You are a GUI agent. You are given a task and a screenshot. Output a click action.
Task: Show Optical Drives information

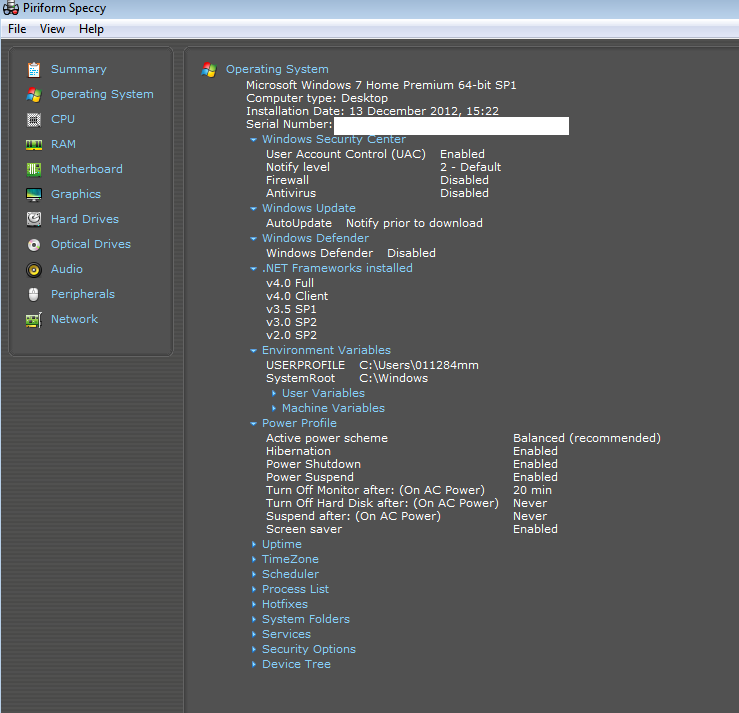(x=91, y=244)
